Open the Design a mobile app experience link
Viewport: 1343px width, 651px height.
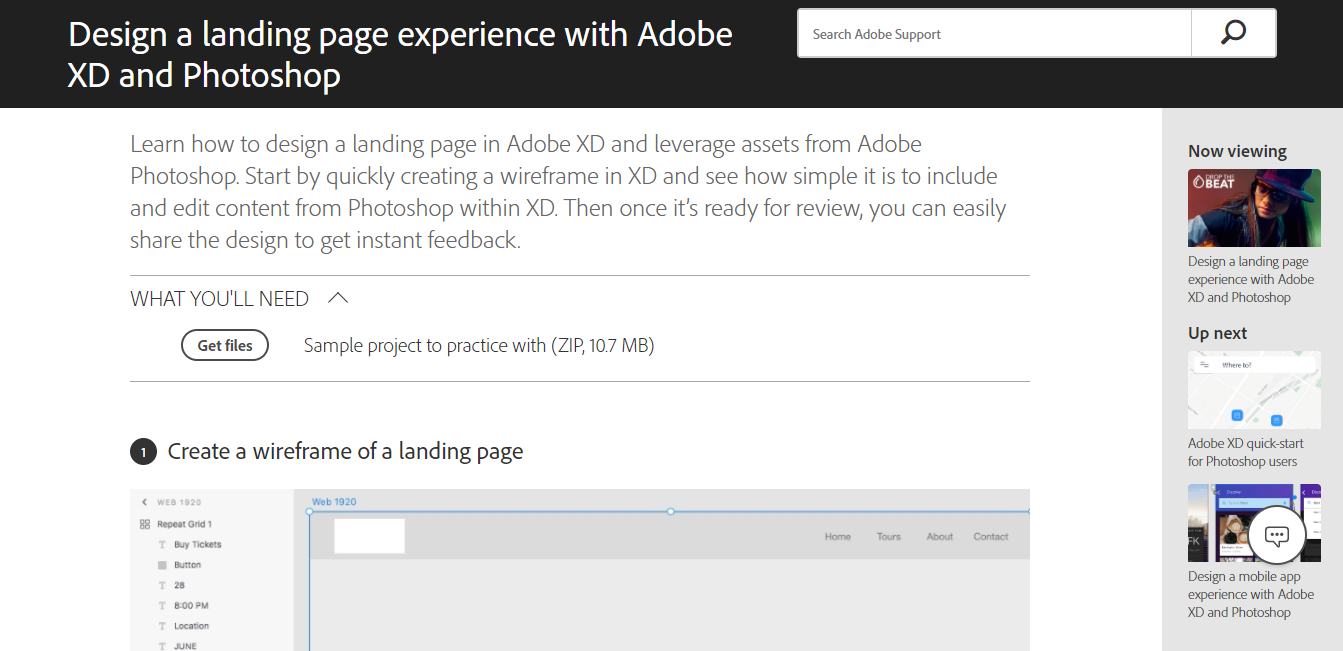click(1251, 594)
